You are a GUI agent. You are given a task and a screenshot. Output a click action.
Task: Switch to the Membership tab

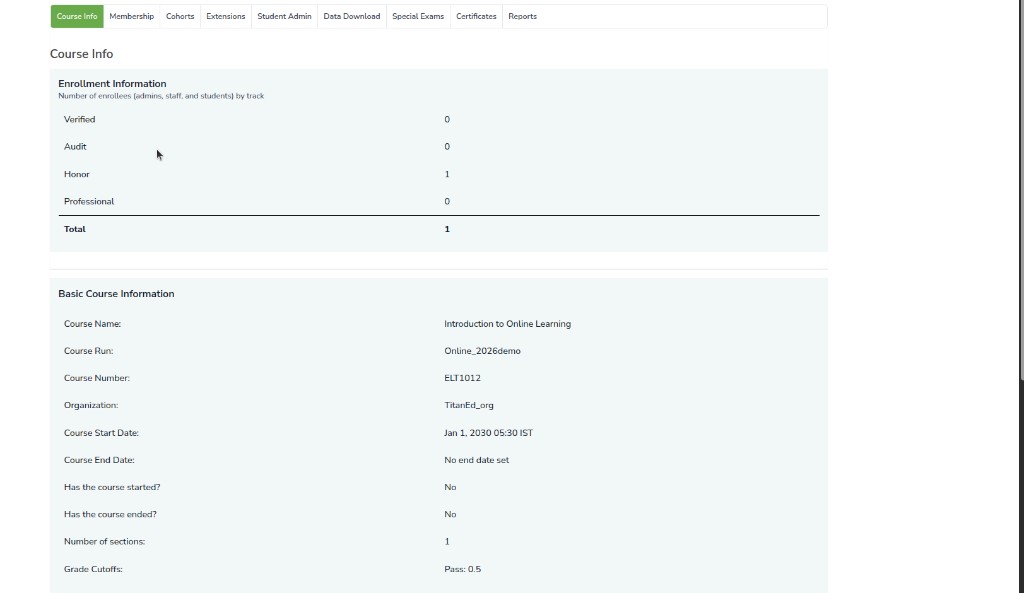[x=131, y=16]
